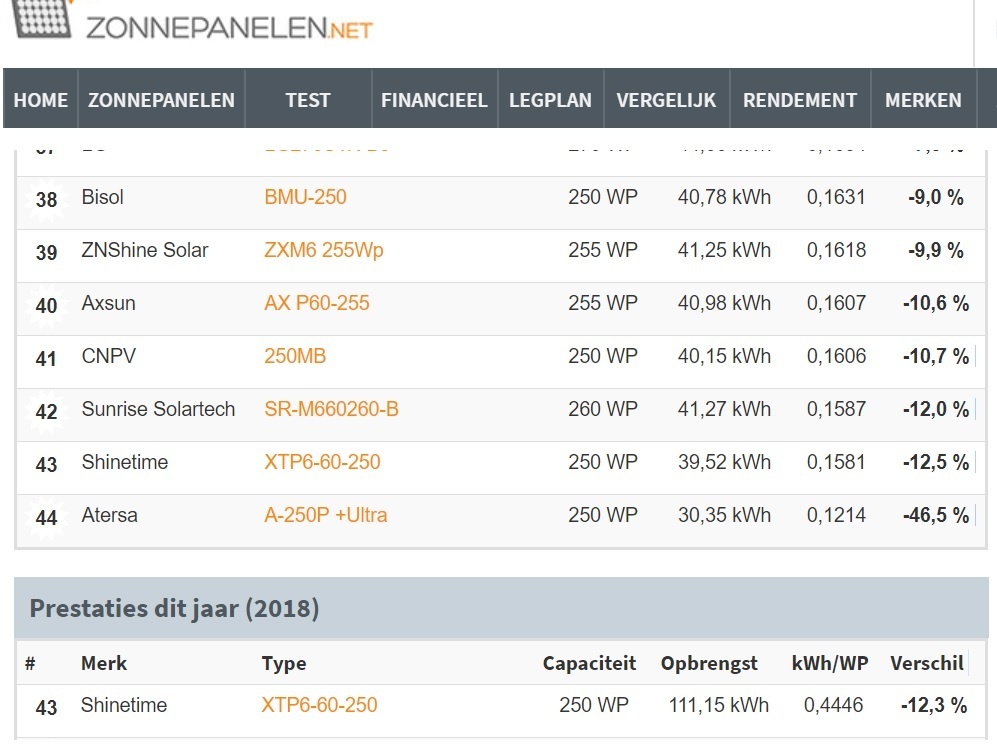Click the Prestaties dit jaar (2018) heading
This screenshot has height=749, width=997.
[x=174, y=608]
